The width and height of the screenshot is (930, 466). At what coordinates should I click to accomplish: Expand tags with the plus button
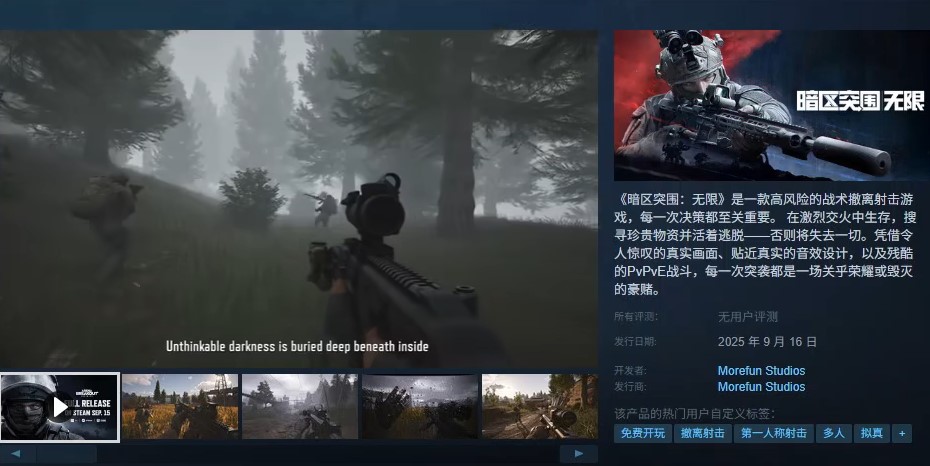902,433
